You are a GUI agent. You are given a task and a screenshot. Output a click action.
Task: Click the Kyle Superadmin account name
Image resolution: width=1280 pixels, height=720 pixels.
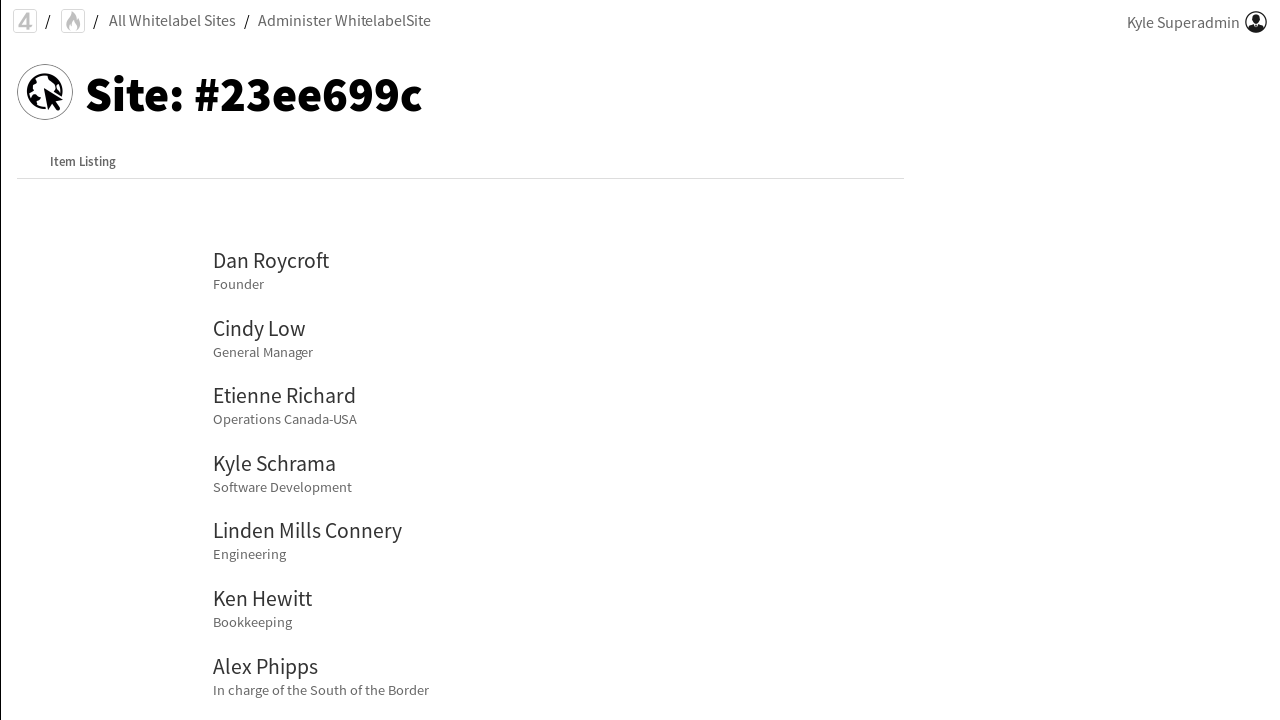pos(1183,22)
